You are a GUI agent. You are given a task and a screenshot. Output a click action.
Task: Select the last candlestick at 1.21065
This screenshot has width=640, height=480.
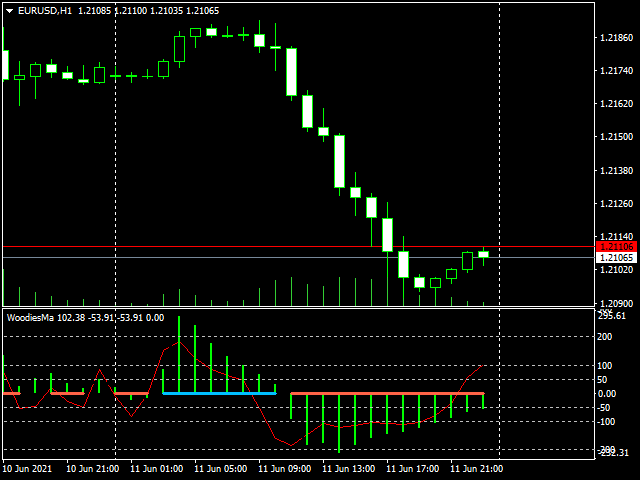484,255
